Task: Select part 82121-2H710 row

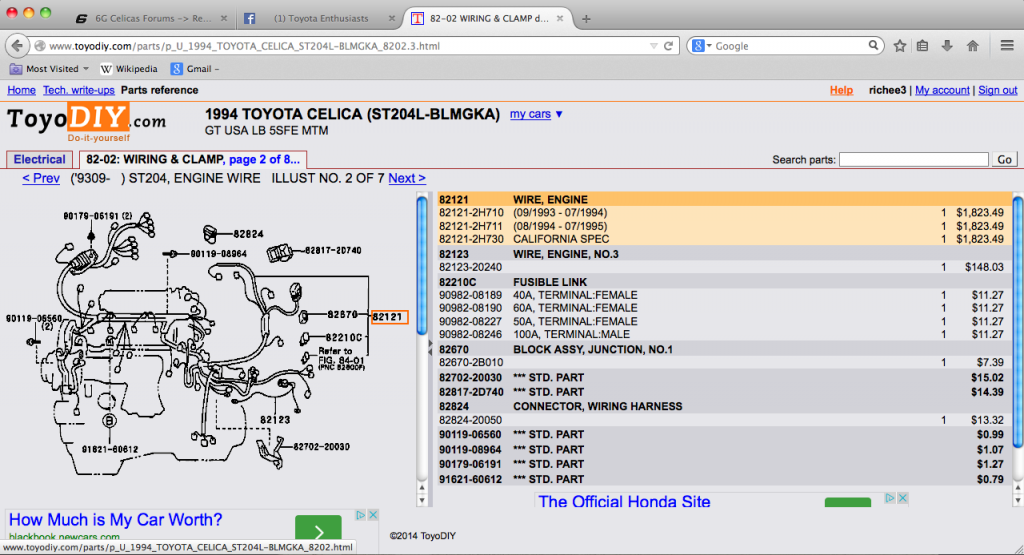Action: [x=724, y=213]
